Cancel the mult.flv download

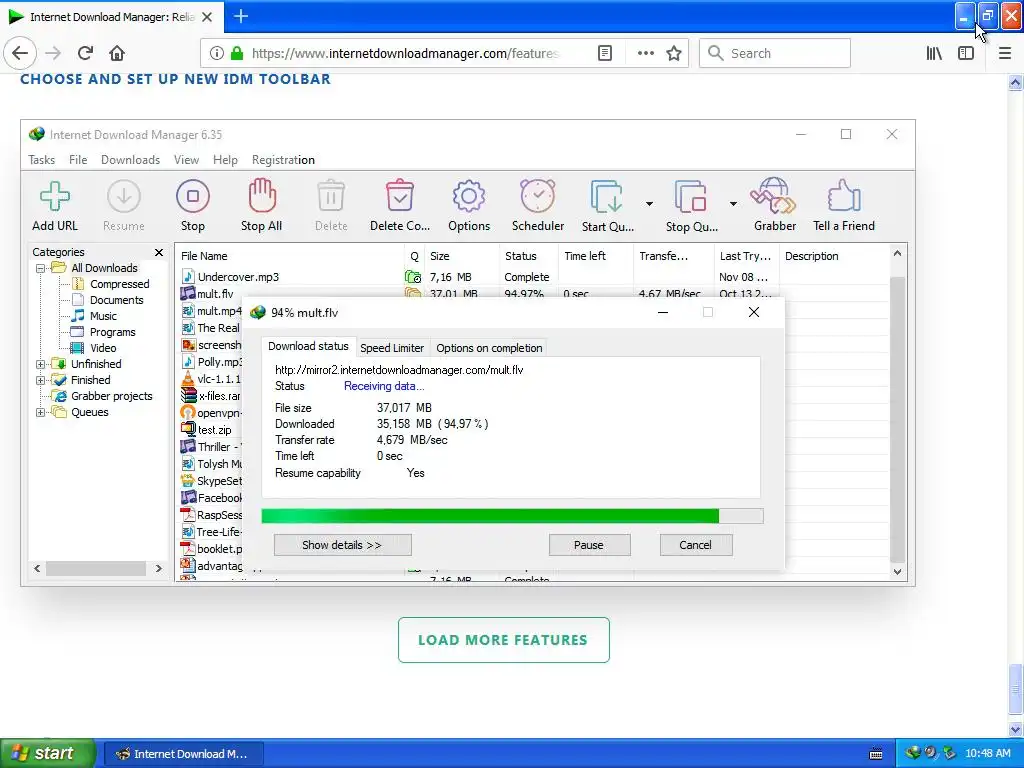696,545
